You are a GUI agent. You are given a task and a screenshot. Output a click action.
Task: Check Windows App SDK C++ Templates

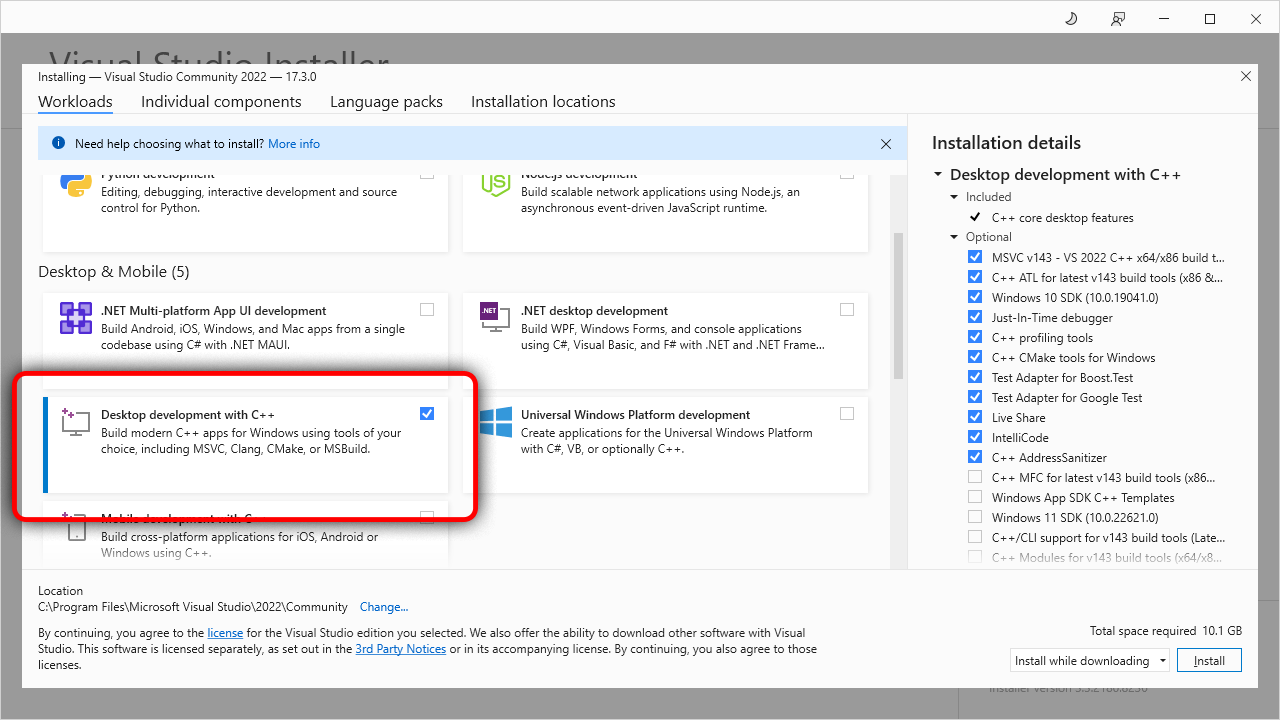coord(975,497)
